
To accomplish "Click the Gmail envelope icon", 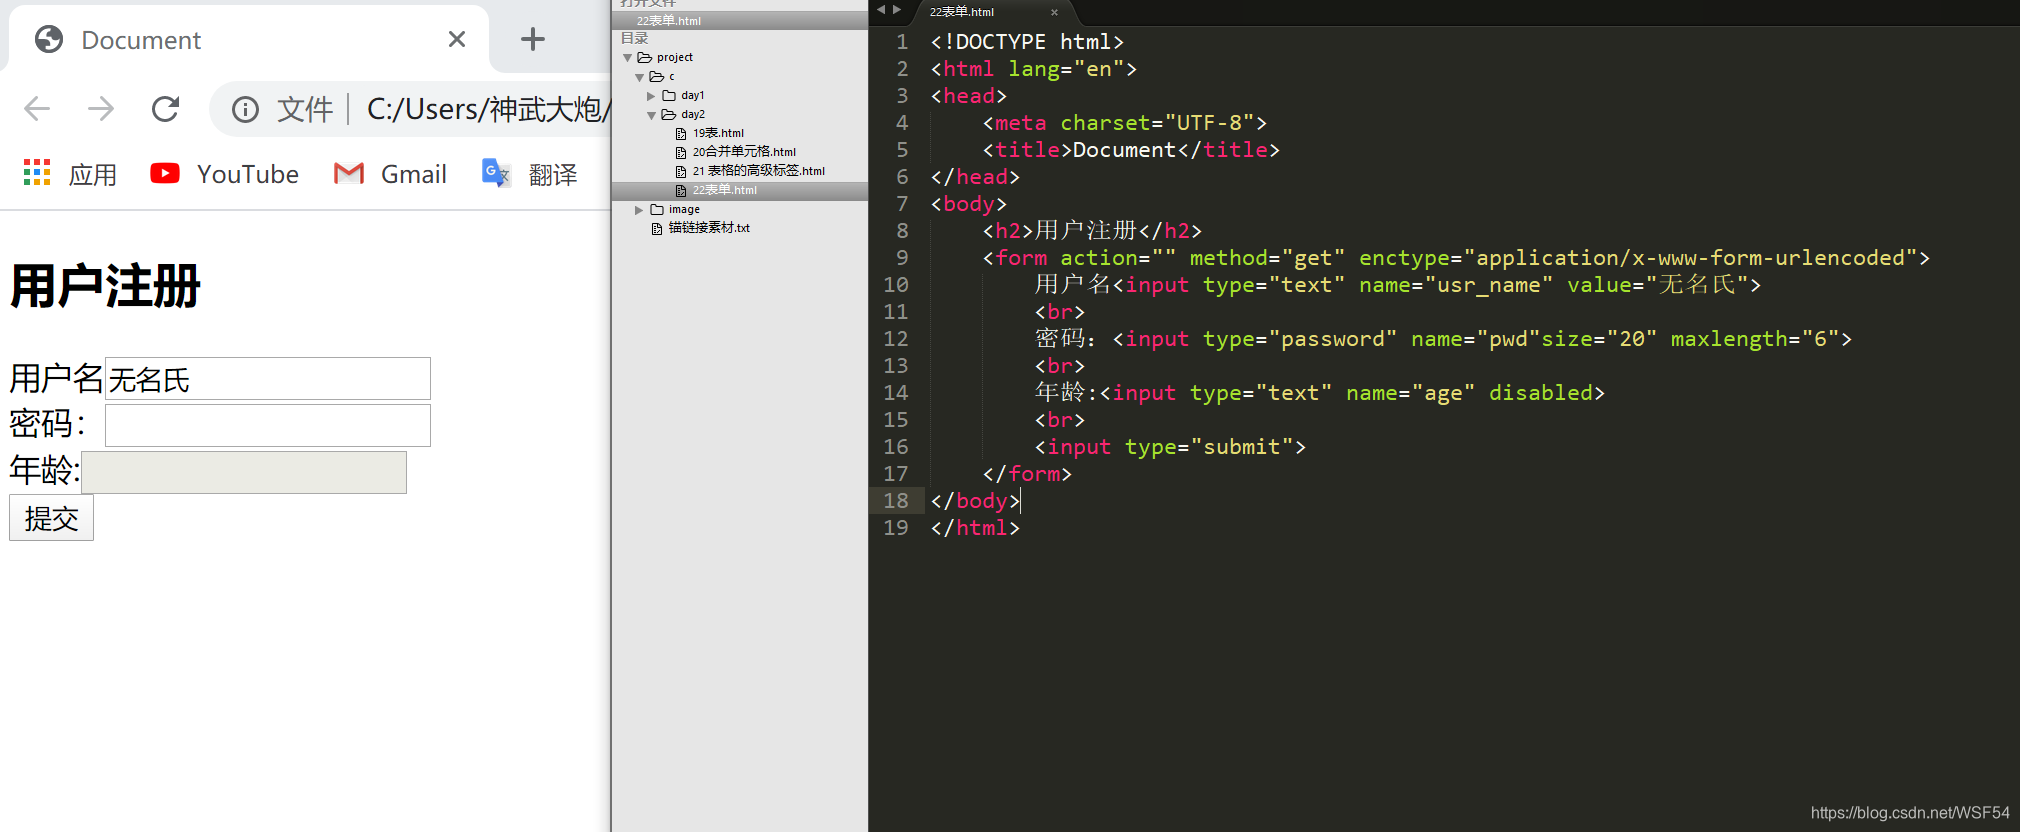I will pyautogui.click(x=349, y=174).
